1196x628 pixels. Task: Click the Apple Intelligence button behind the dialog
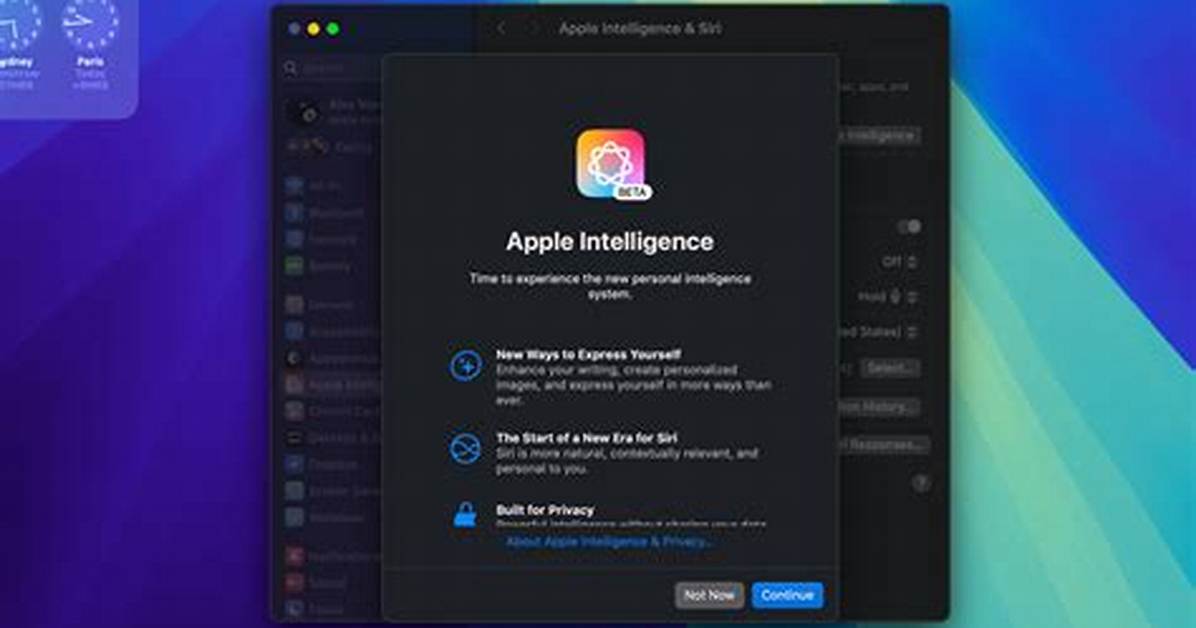(879, 136)
